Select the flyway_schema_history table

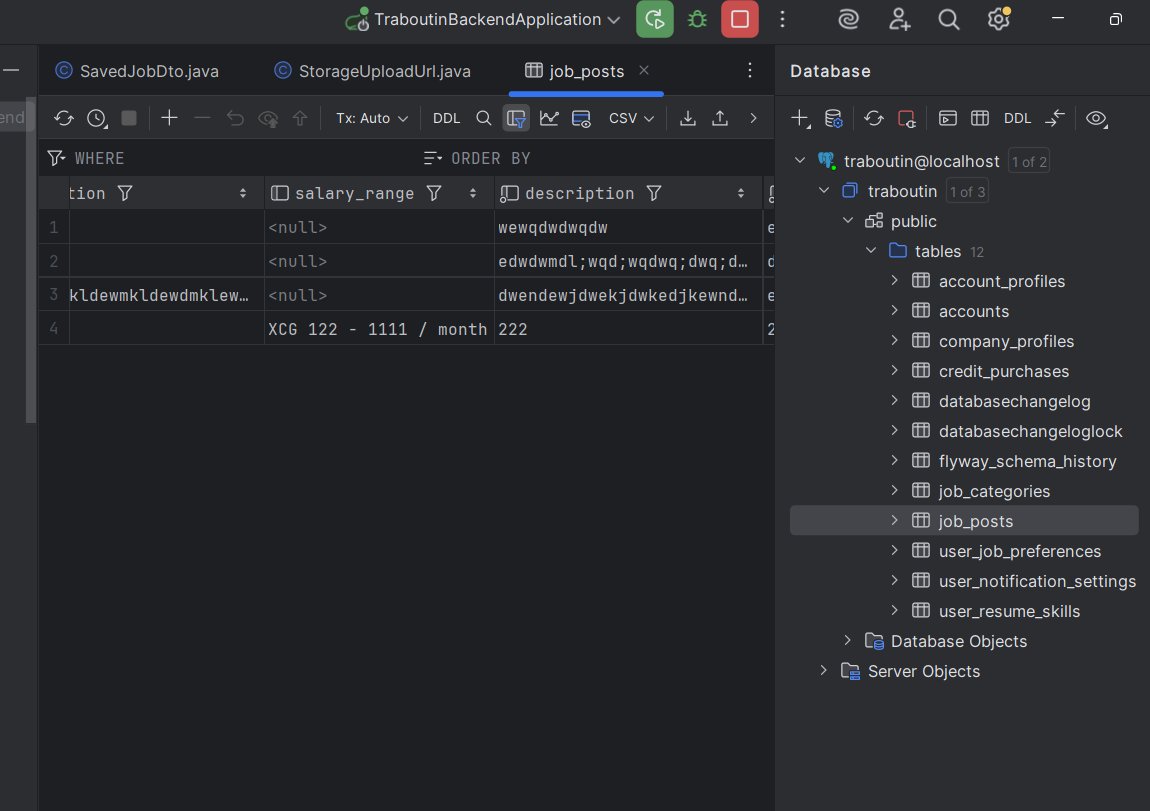click(x=1027, y=461)
